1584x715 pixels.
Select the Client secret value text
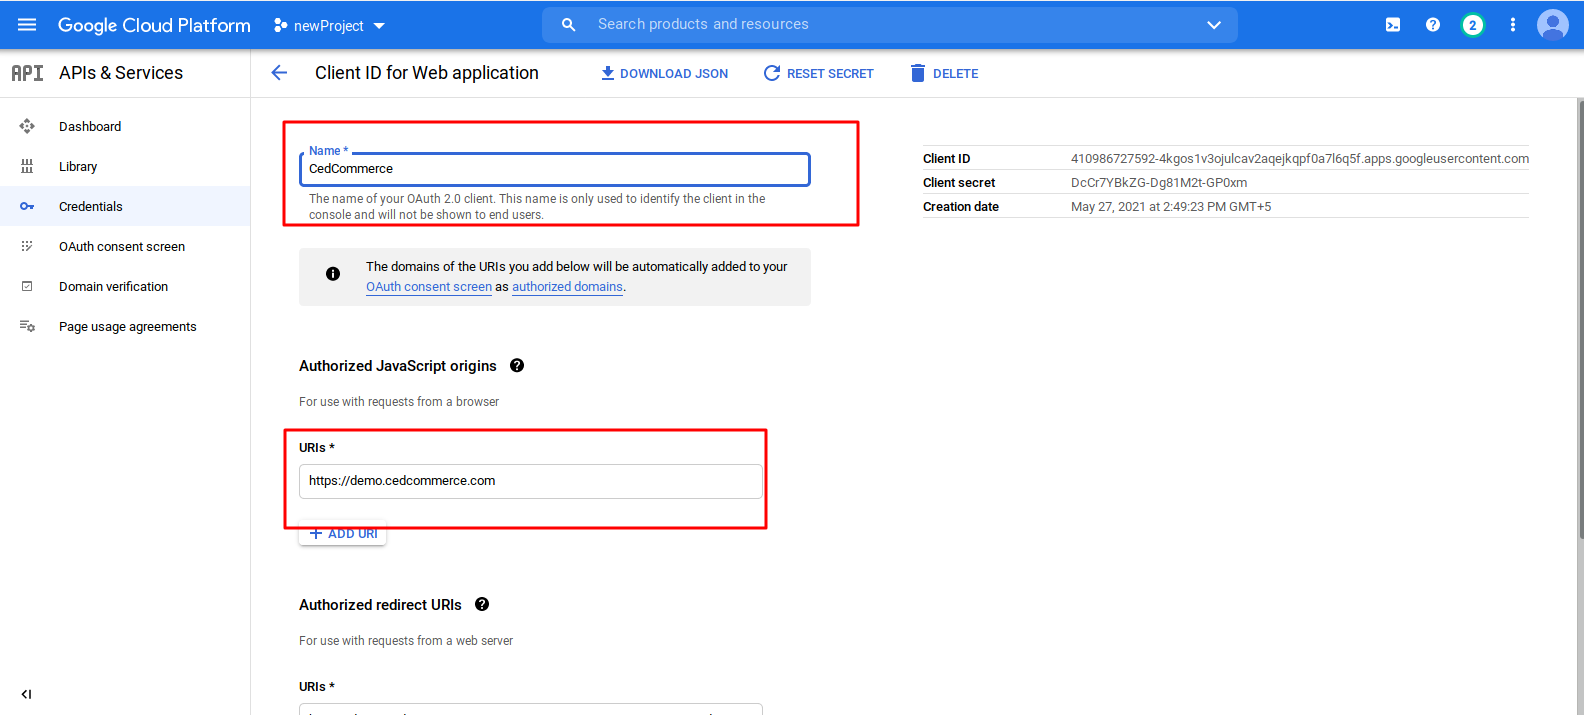tap(1159, 183)
